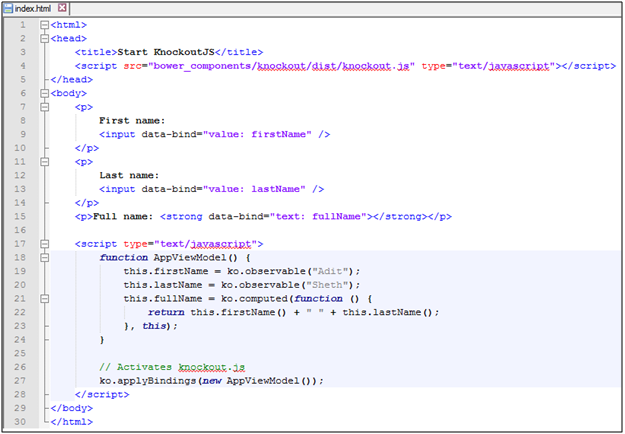Click the </head> closing tag
625x434 pixels.
tap(72, 80)
